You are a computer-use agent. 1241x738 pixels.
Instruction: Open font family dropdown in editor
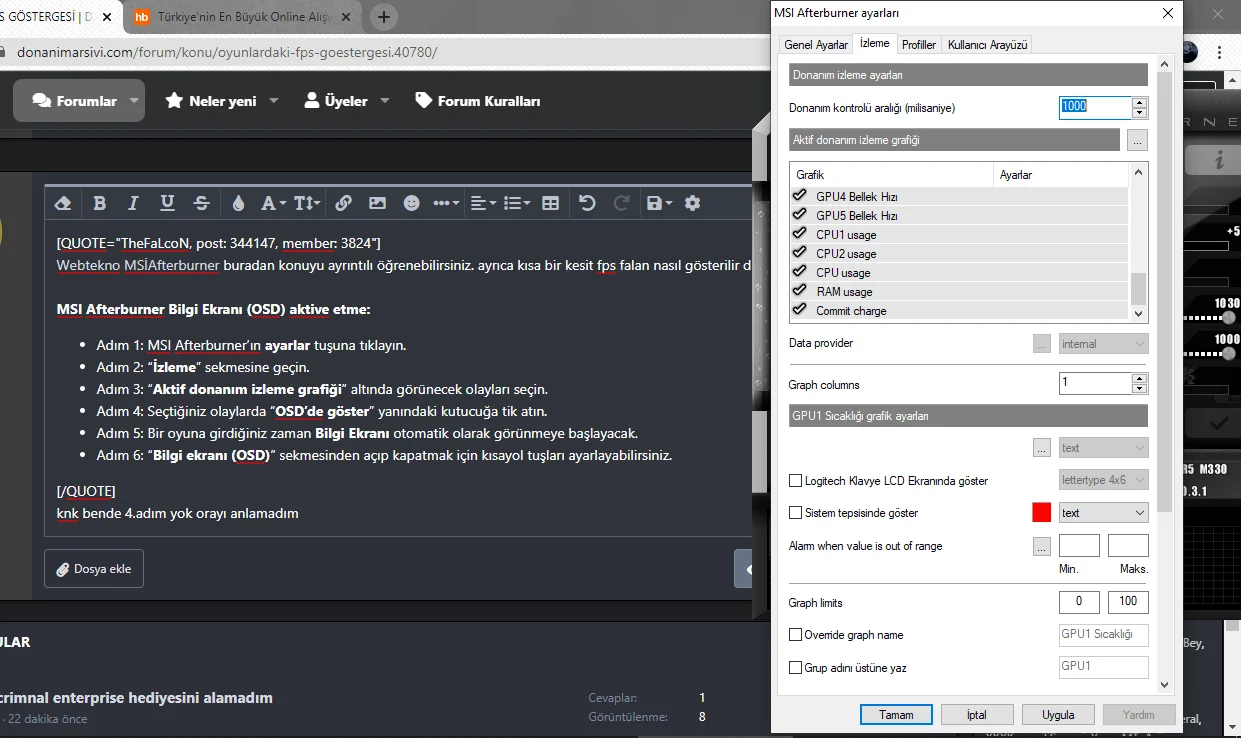[273, 203]
